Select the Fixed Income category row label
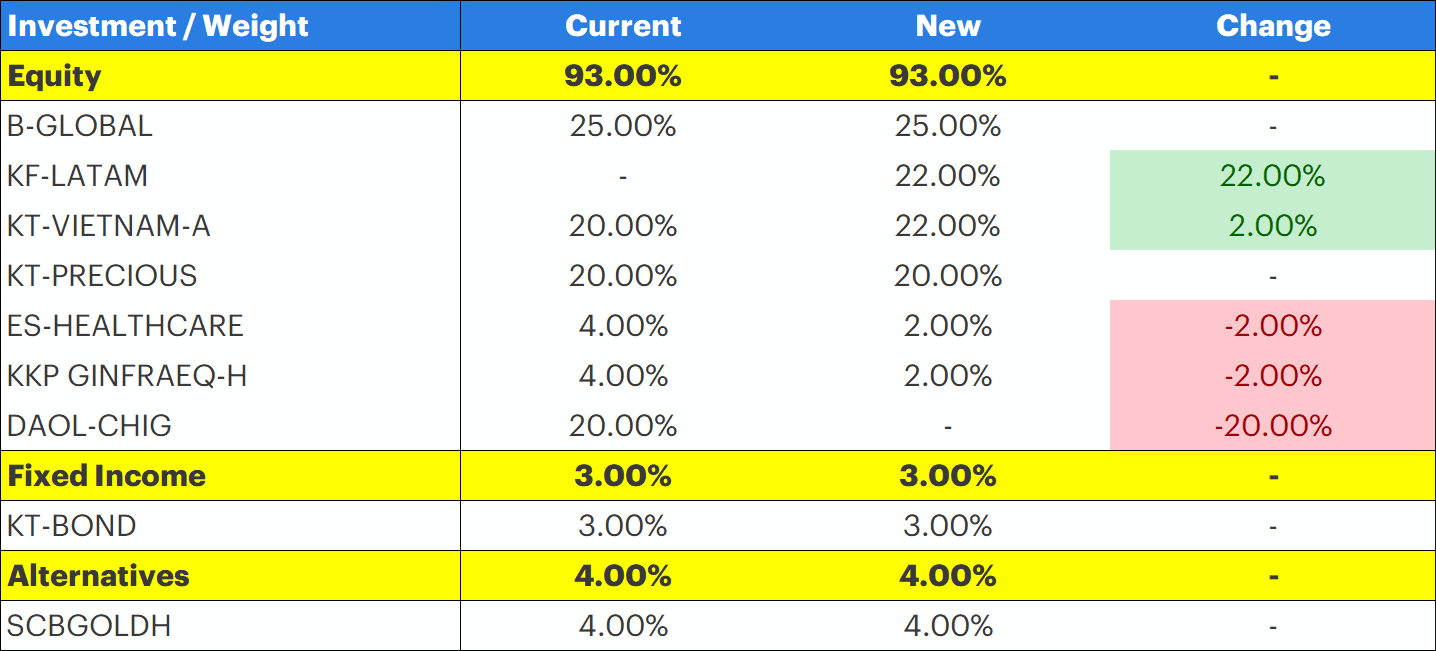Screen dimensions: 1436x651 tap(107, 476)
